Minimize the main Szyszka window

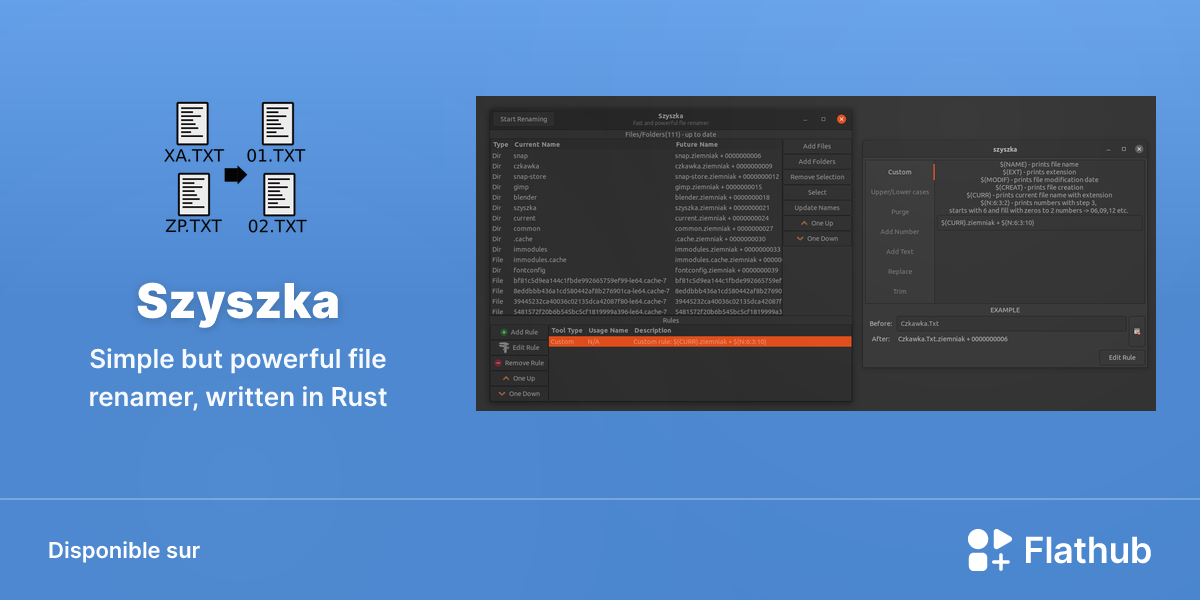805,119
